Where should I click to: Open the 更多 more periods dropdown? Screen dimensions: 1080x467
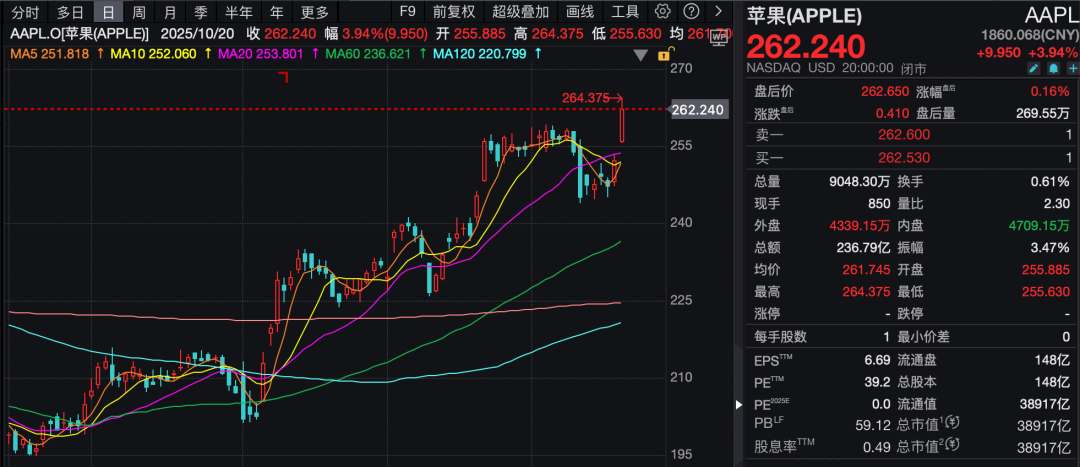(315, 12)
